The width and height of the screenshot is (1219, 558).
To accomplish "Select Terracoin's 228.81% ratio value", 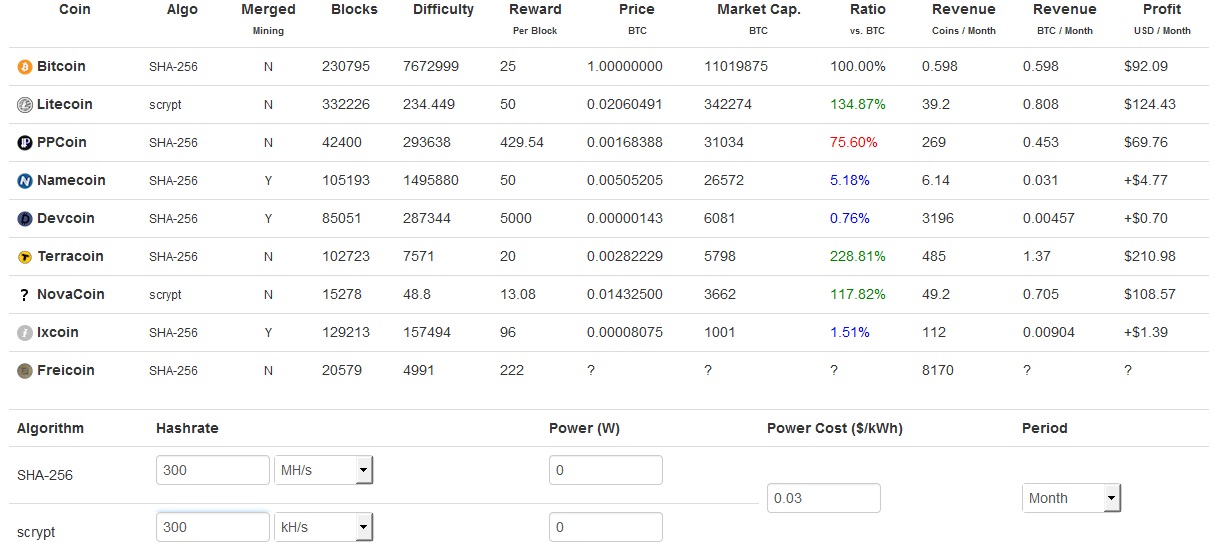I will pos(858,256).
